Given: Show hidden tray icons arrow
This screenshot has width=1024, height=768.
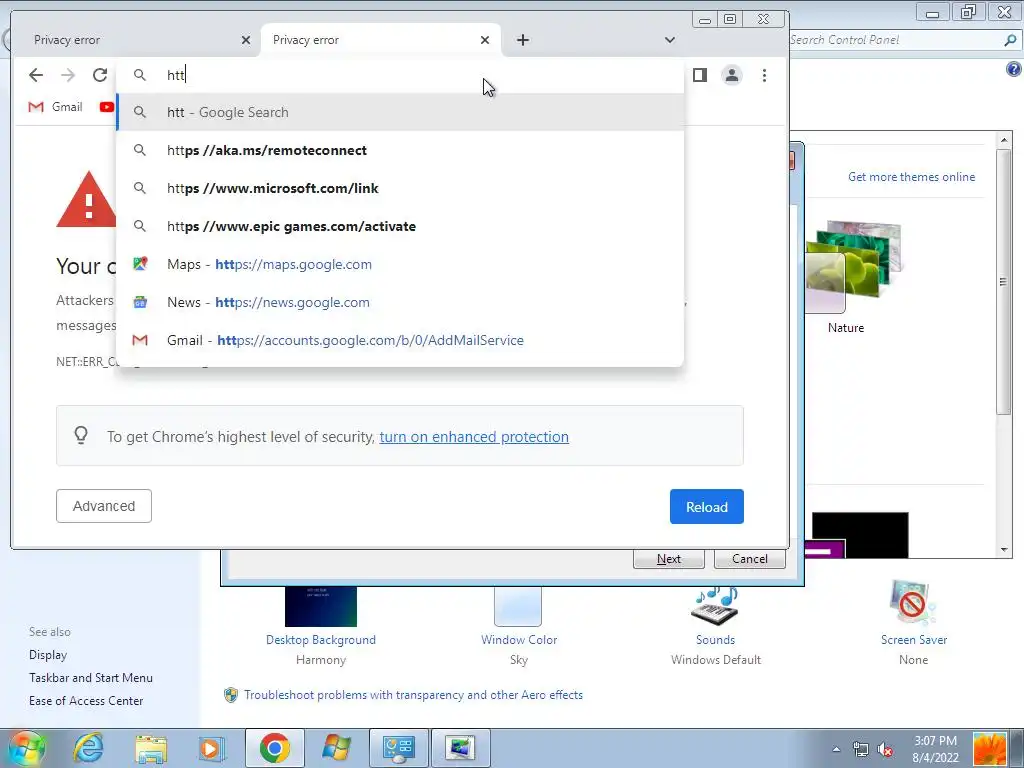Looking at the screenshot, I should [x=836, y=749].
